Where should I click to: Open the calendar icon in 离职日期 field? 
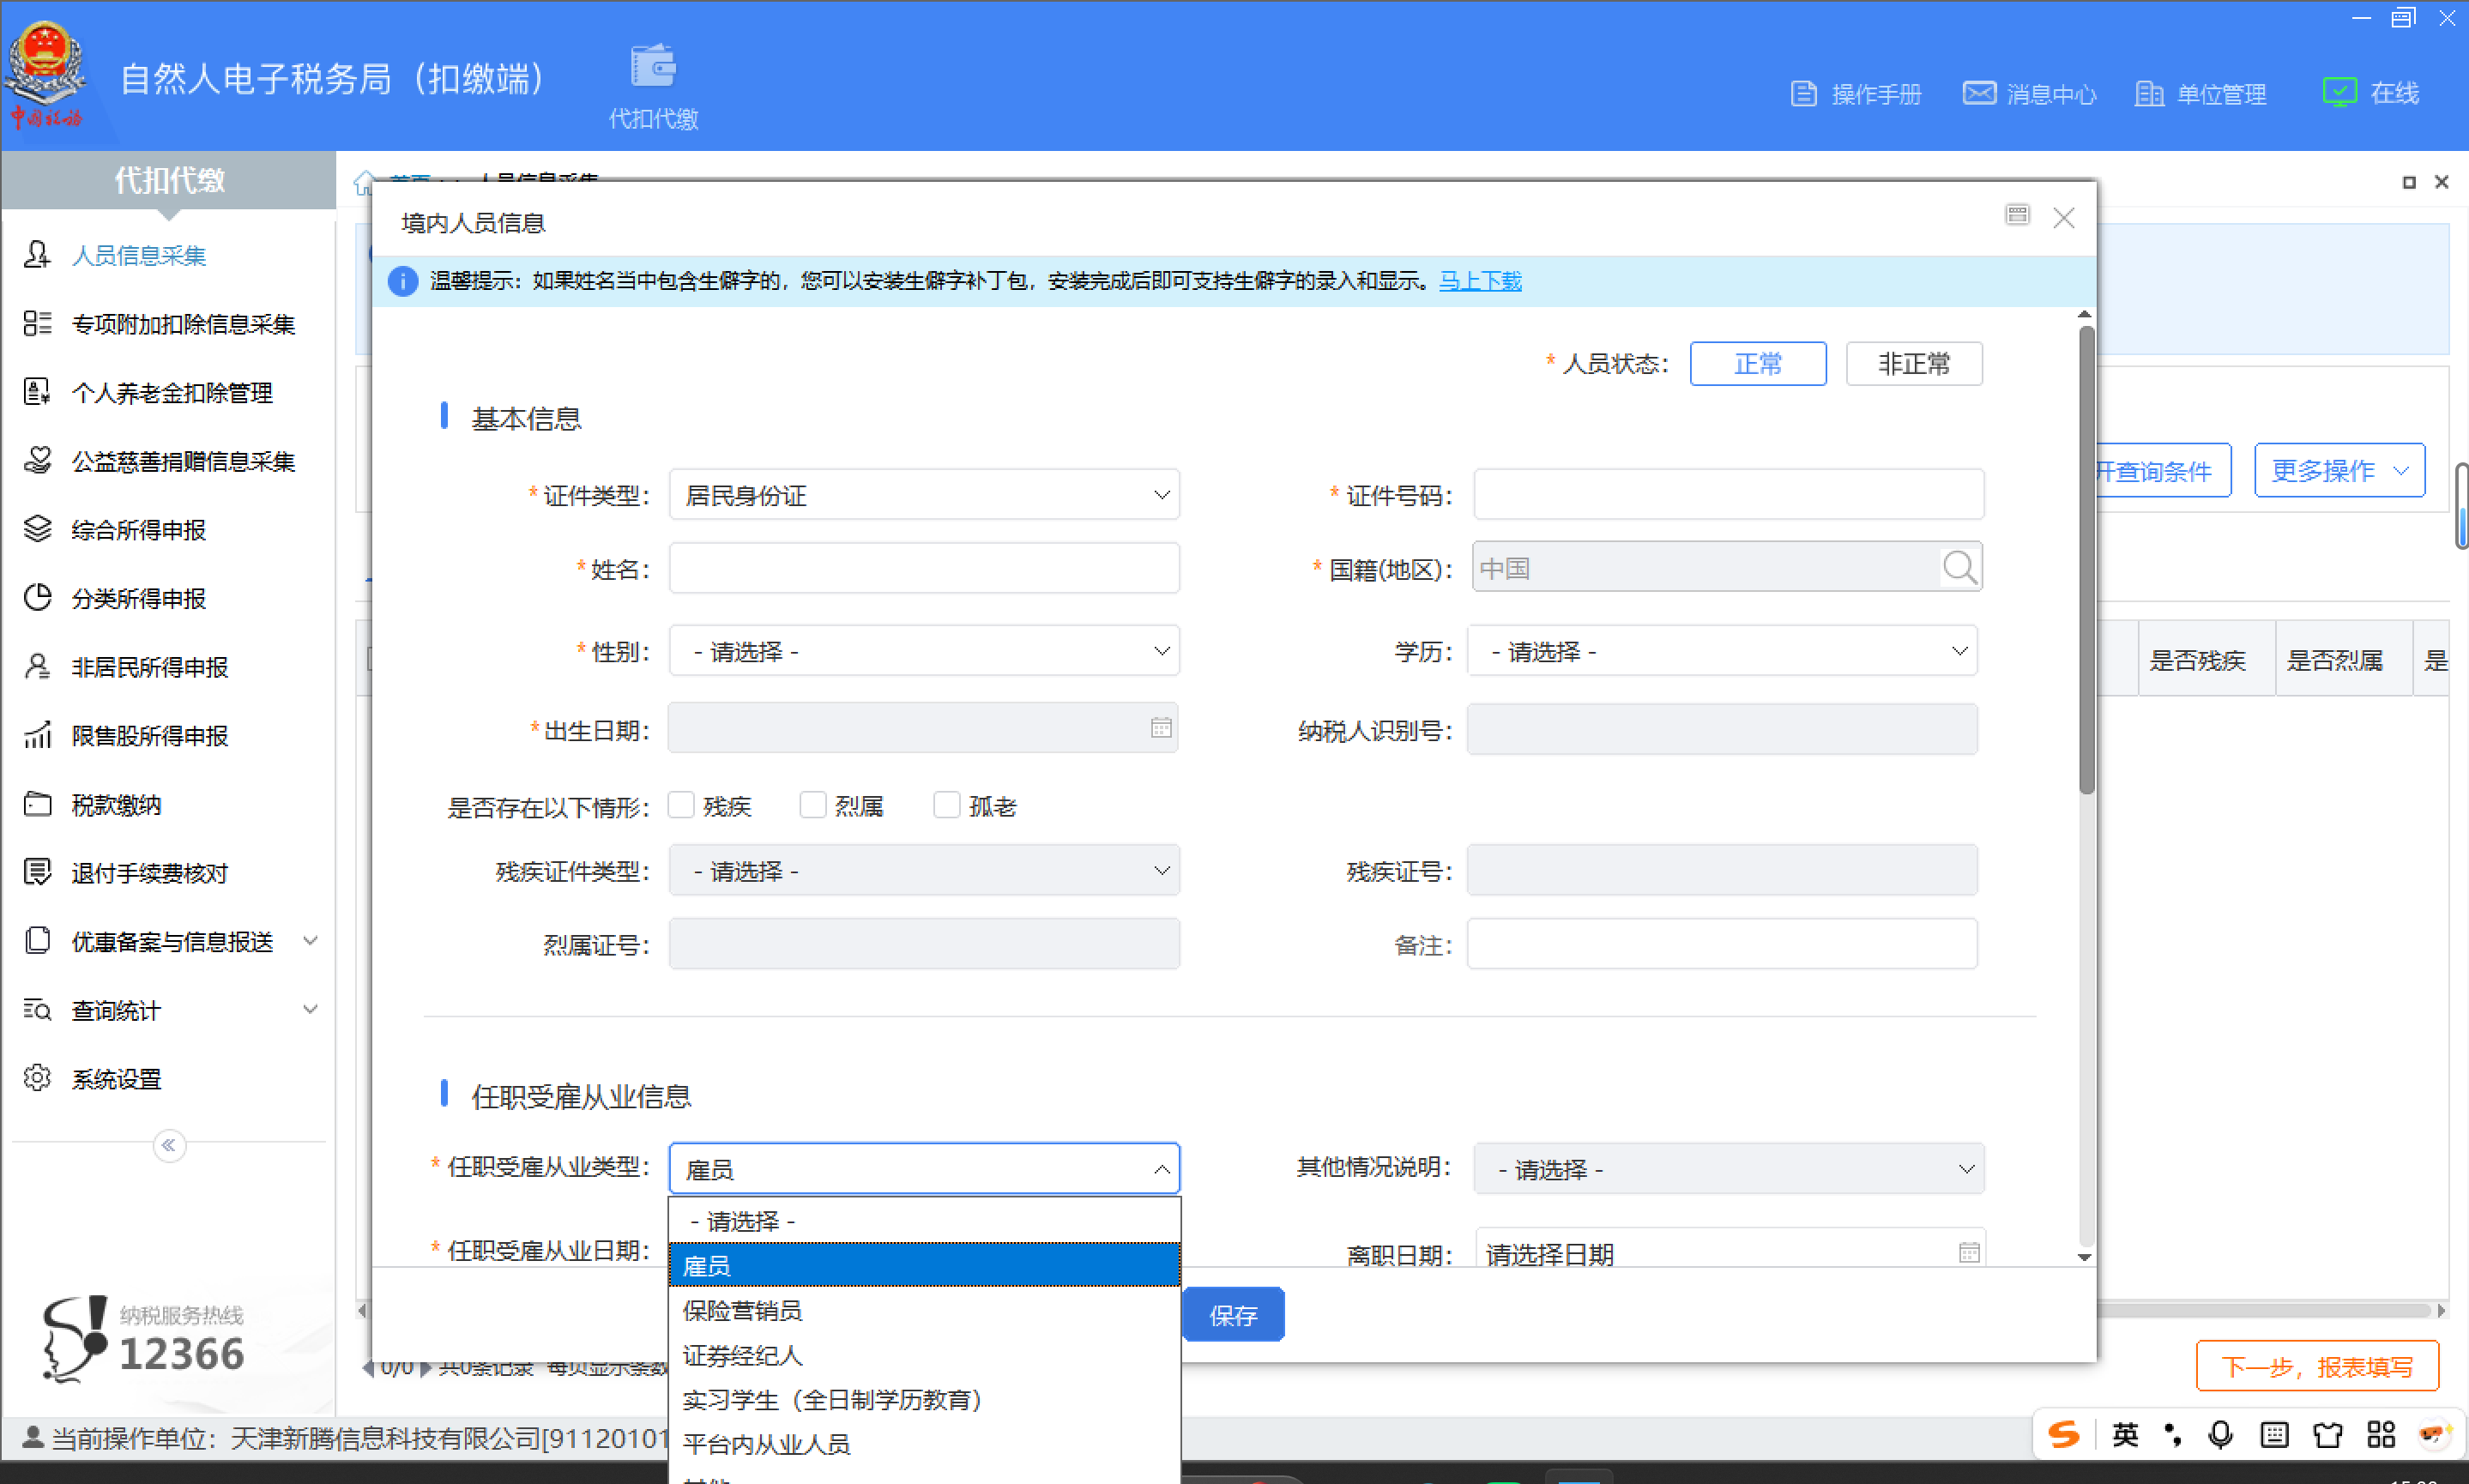pyautogui.click(x=1968, y=1252)
